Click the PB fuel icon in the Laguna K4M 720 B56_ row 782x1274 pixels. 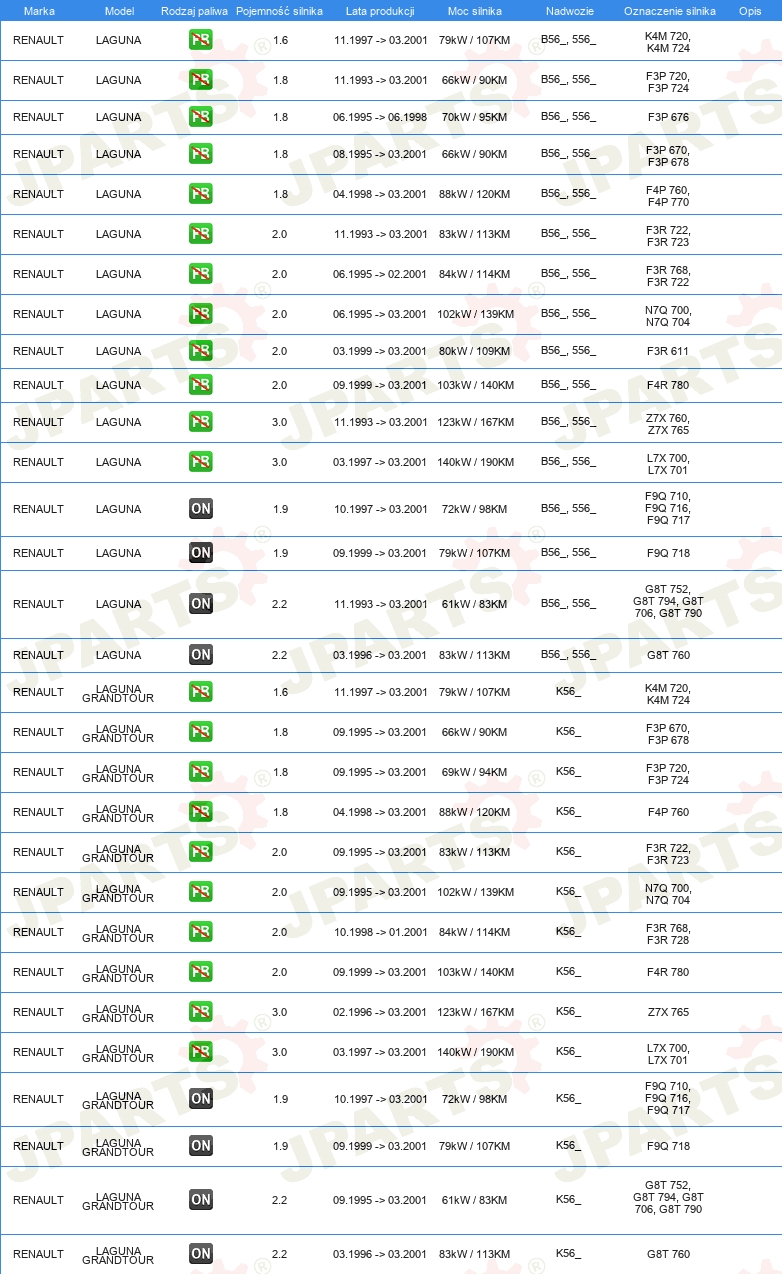pyautogui.click(x=200, y=41)
